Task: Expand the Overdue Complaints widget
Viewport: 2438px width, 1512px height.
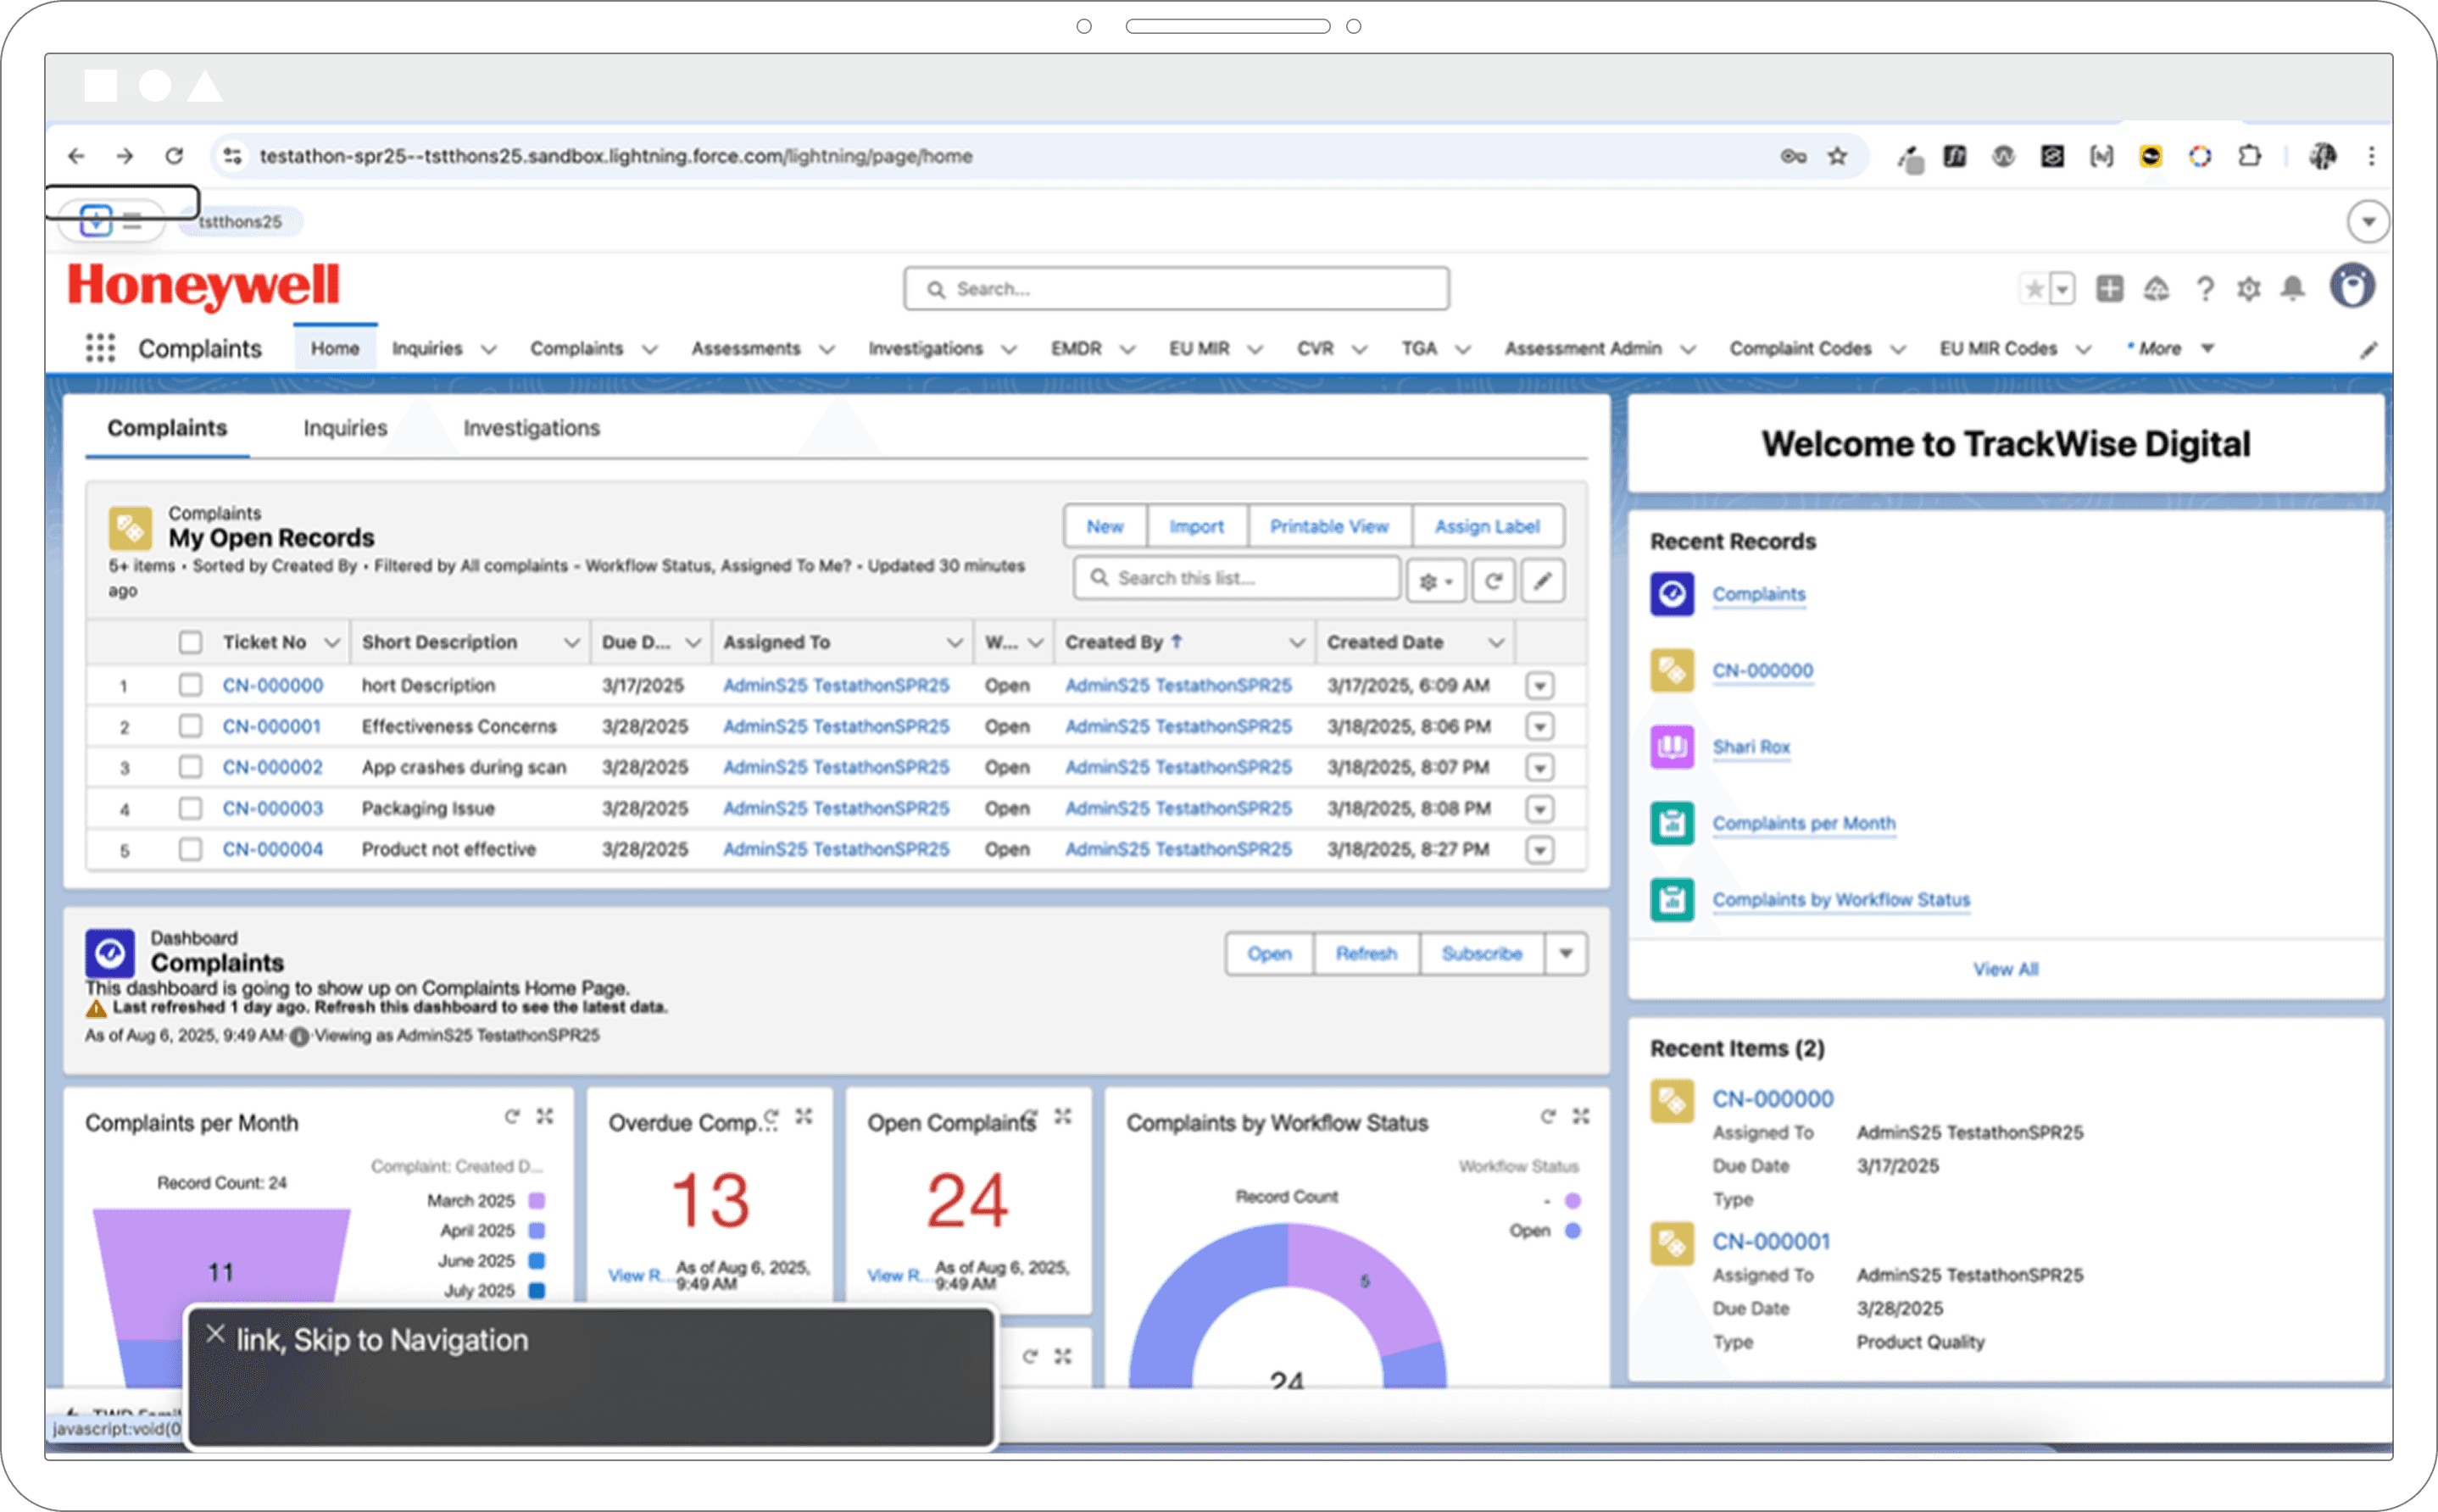Action: [x=804, y=1116]
